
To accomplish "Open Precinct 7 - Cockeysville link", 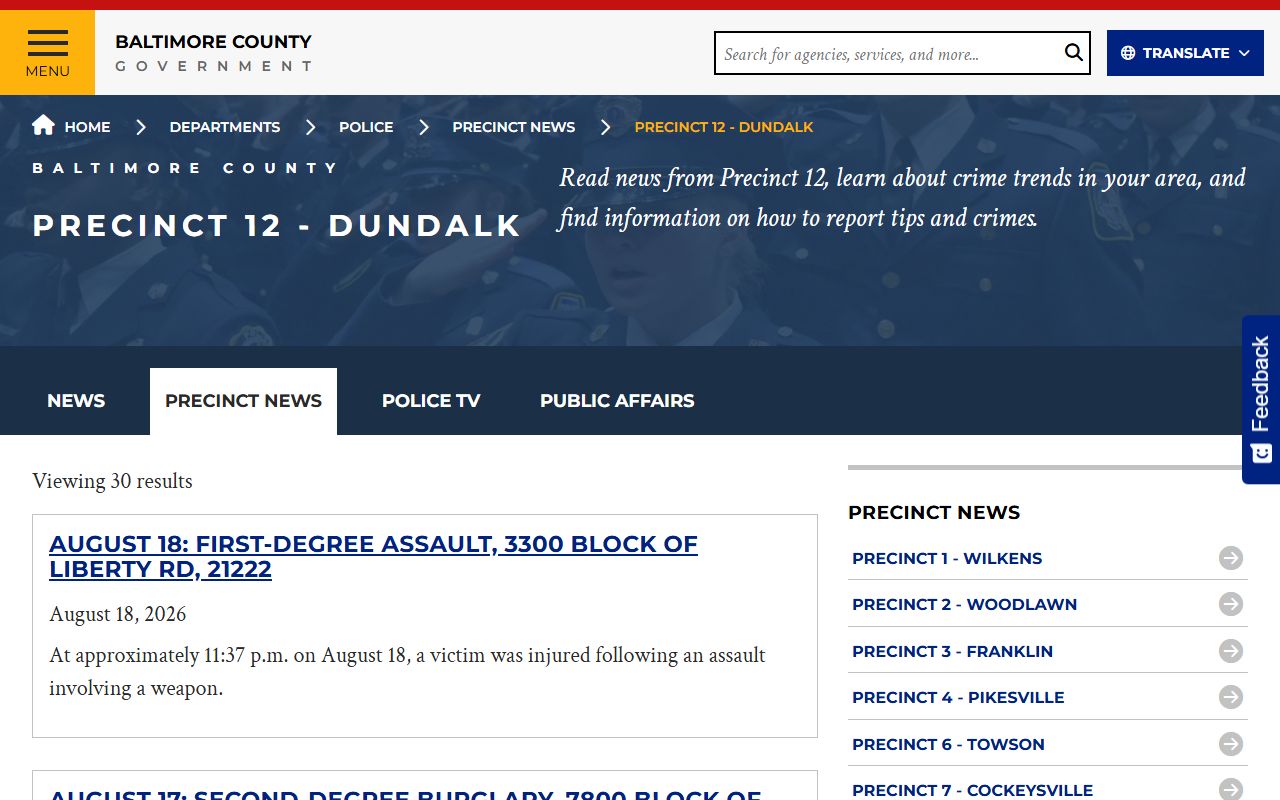I will (972, 790).
